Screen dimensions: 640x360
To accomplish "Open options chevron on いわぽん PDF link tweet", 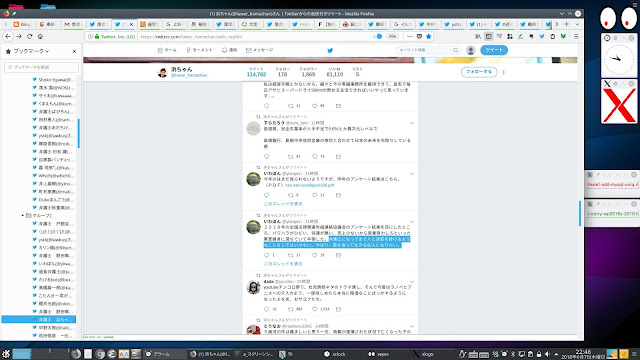I will 412,173.
